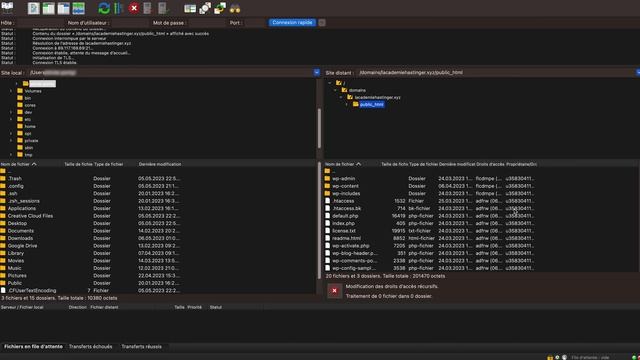Image resolution: width=640 pixels, height=360 pixels.
Task: Select the .CFUserTextEncoding file
Action: click(32, 291)
